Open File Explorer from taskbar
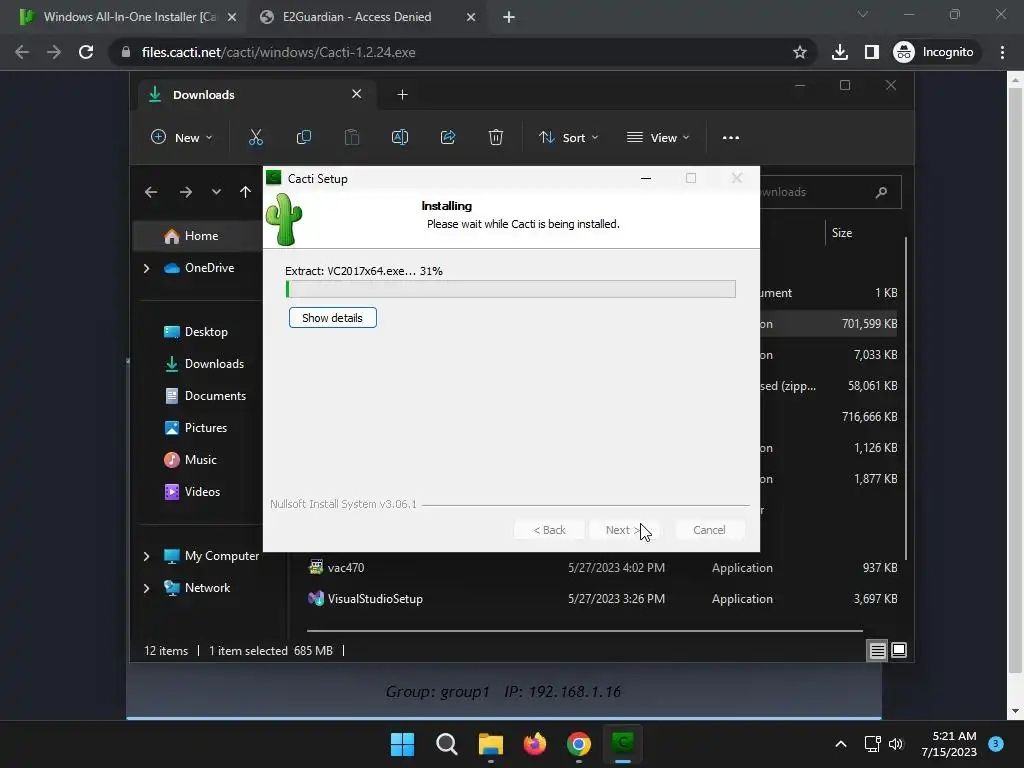 tap(490, 744)
